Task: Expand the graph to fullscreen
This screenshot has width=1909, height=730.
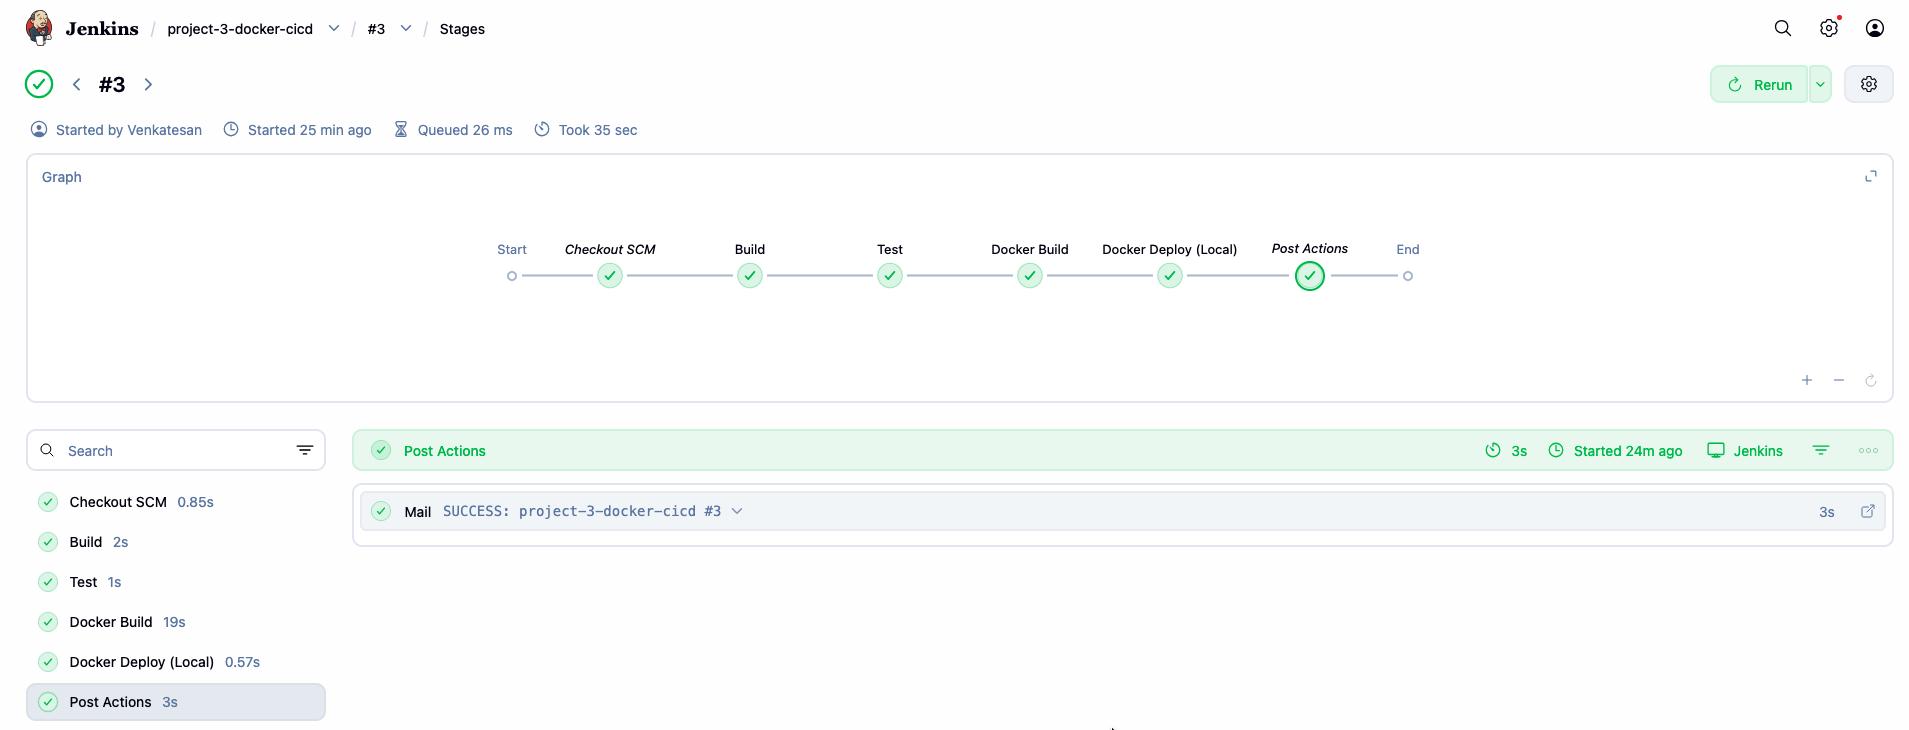Action: [x=1871, y=177]
